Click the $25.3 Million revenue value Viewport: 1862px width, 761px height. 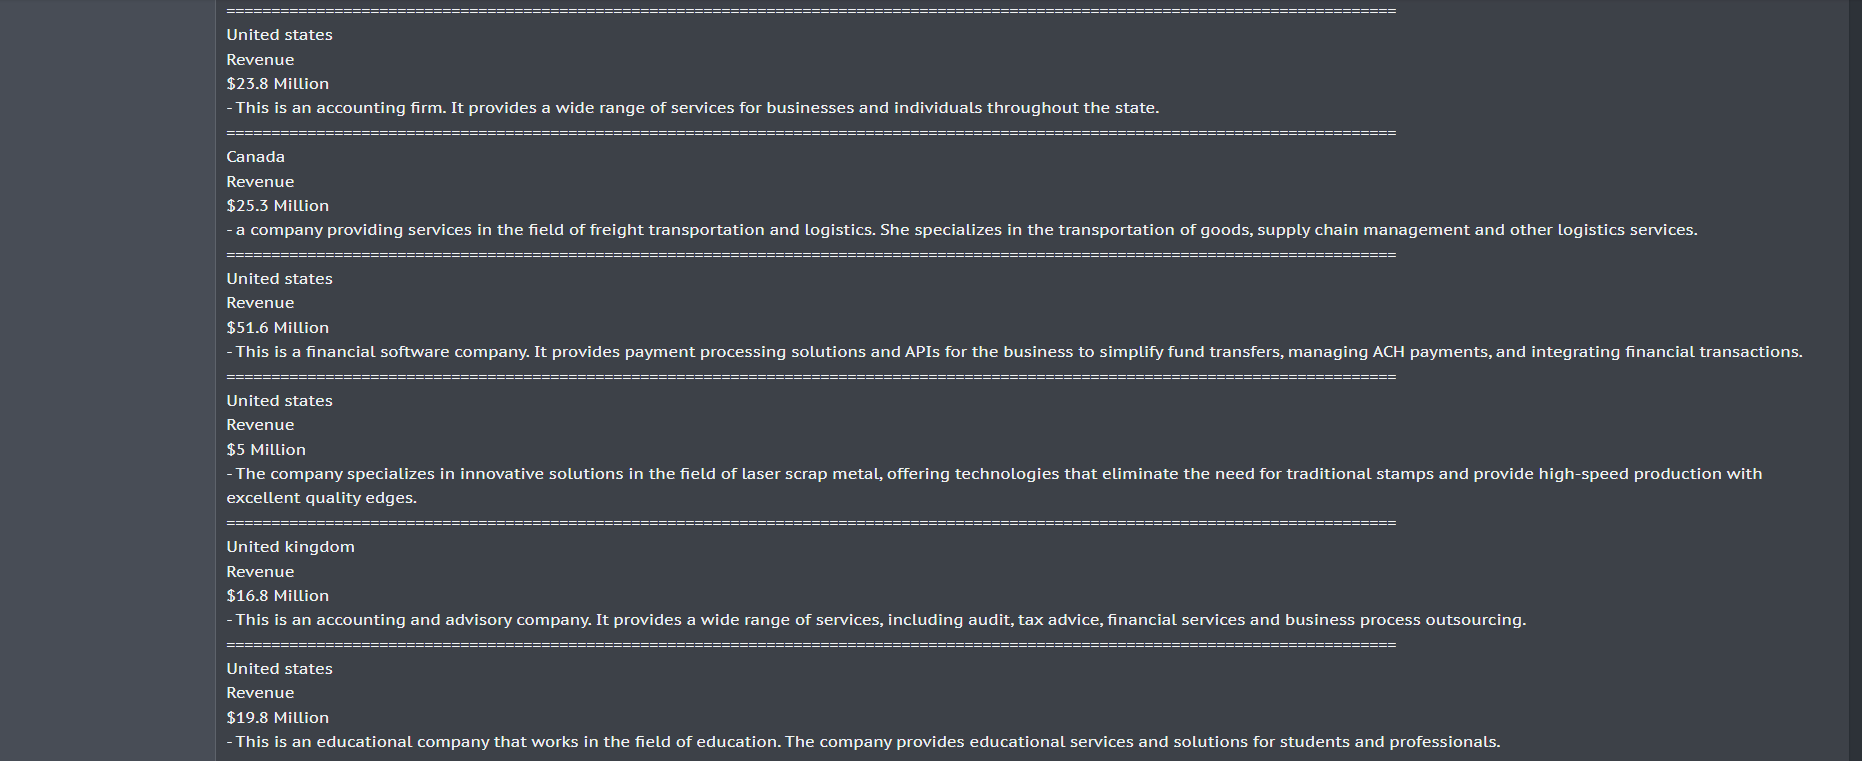(277, 206)
